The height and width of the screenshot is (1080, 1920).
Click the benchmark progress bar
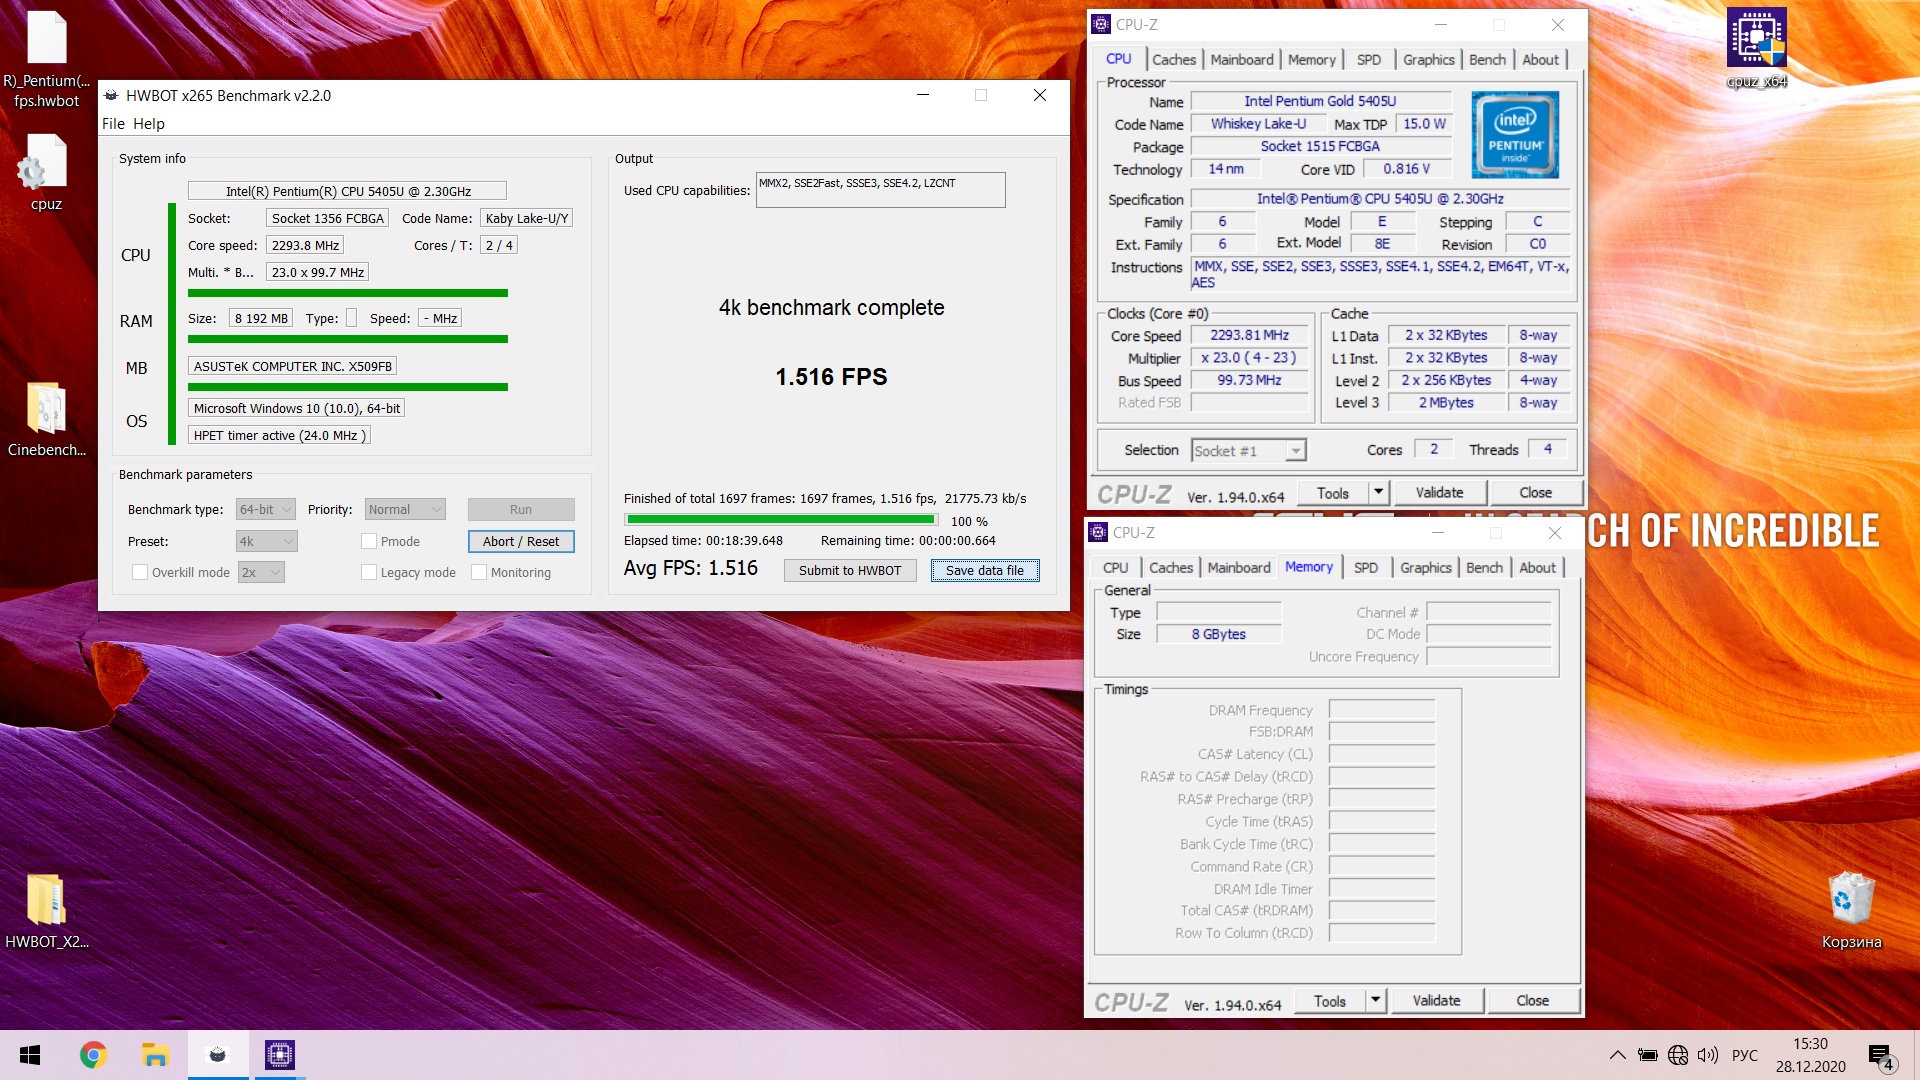click(x=781, y=520)
